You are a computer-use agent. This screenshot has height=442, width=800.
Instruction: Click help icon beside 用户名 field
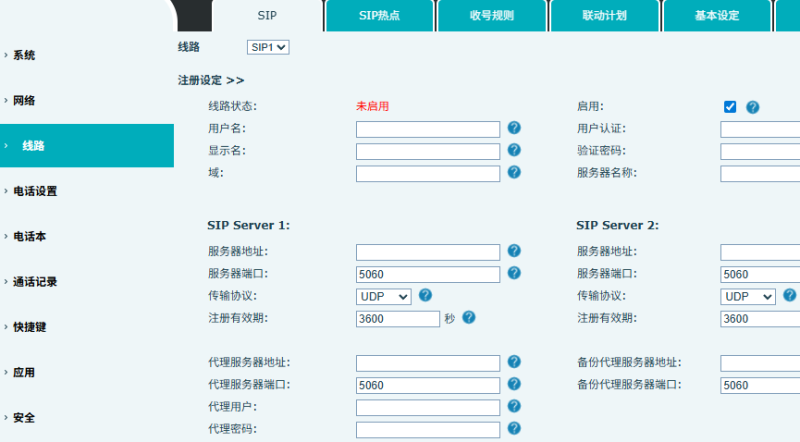[x=514, y=128]
